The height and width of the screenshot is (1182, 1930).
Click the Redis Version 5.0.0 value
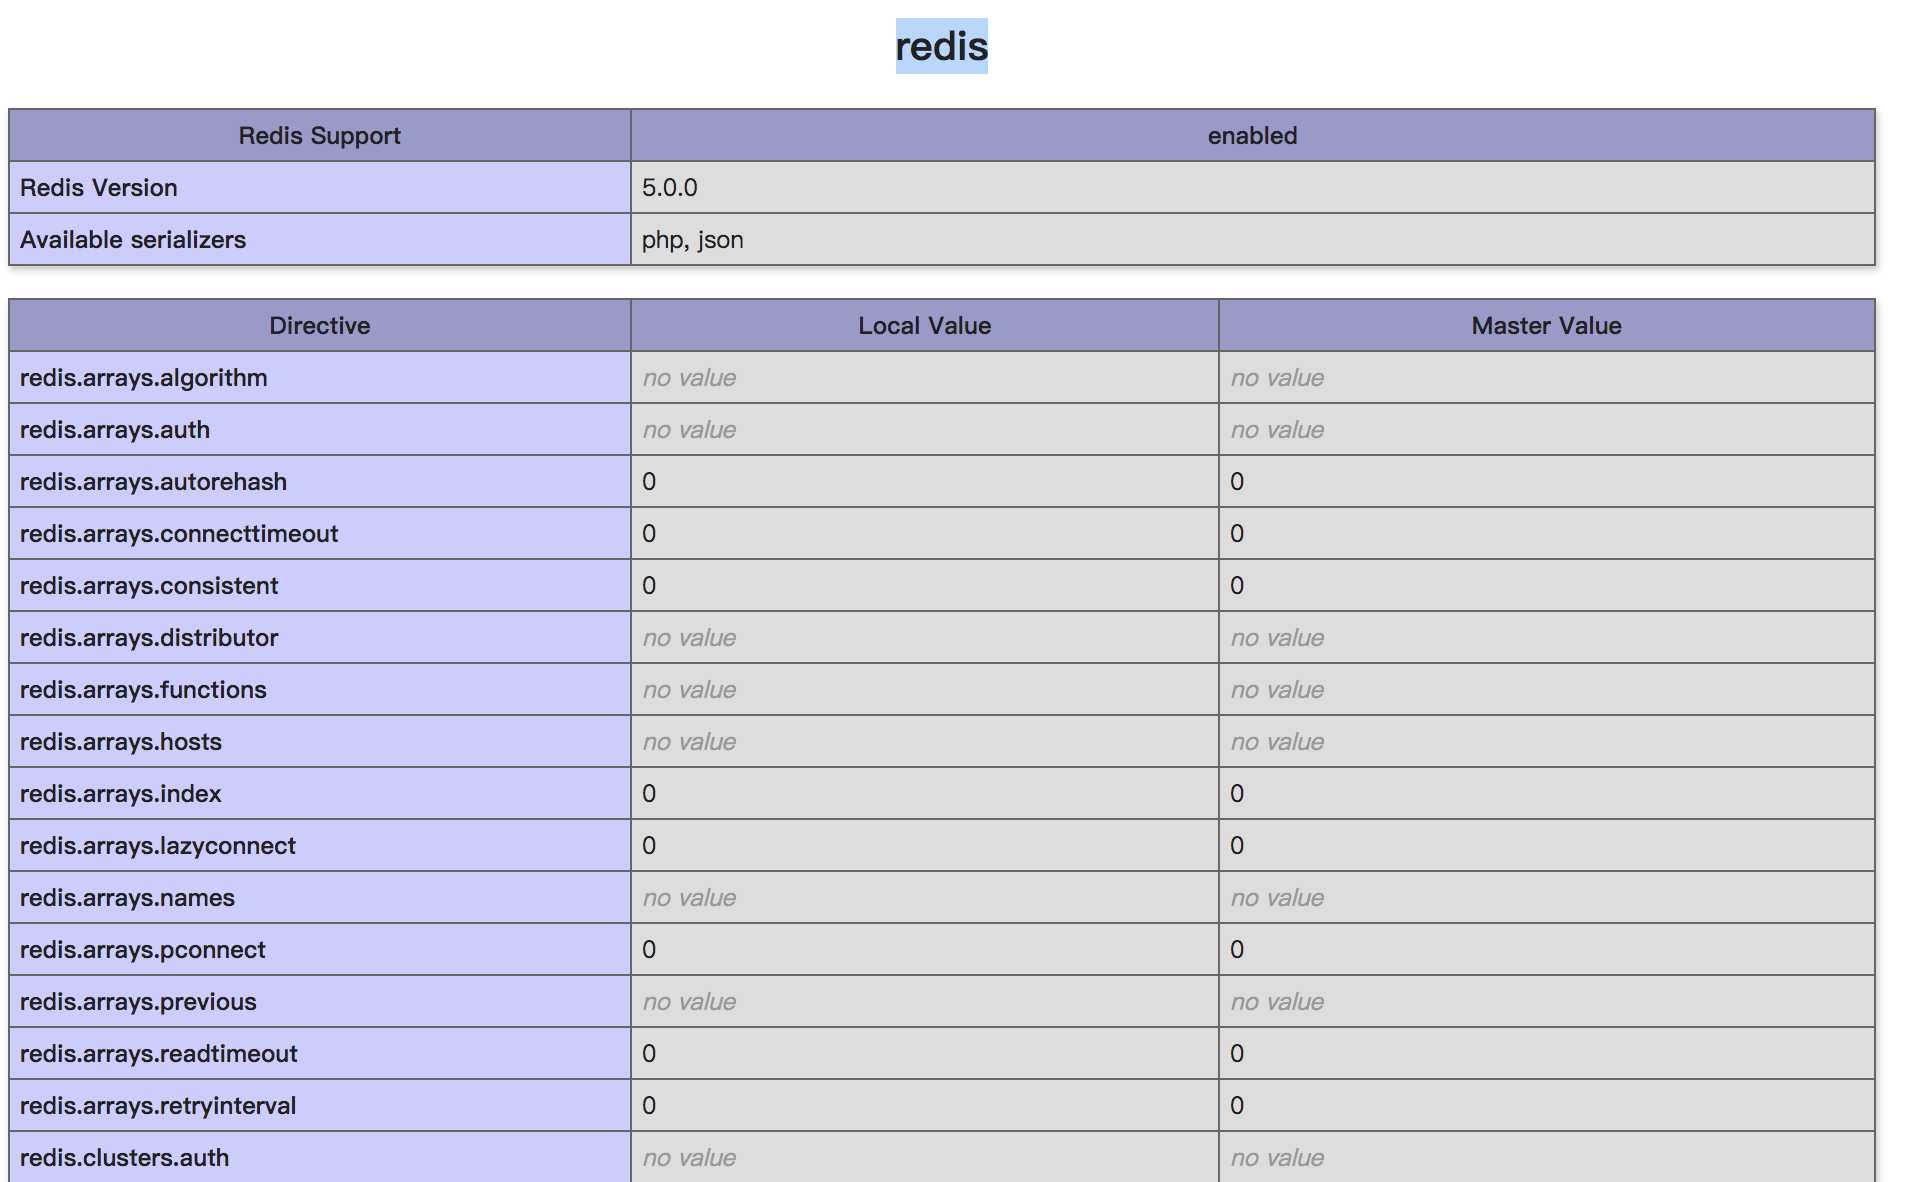click(x=669, y=188)
